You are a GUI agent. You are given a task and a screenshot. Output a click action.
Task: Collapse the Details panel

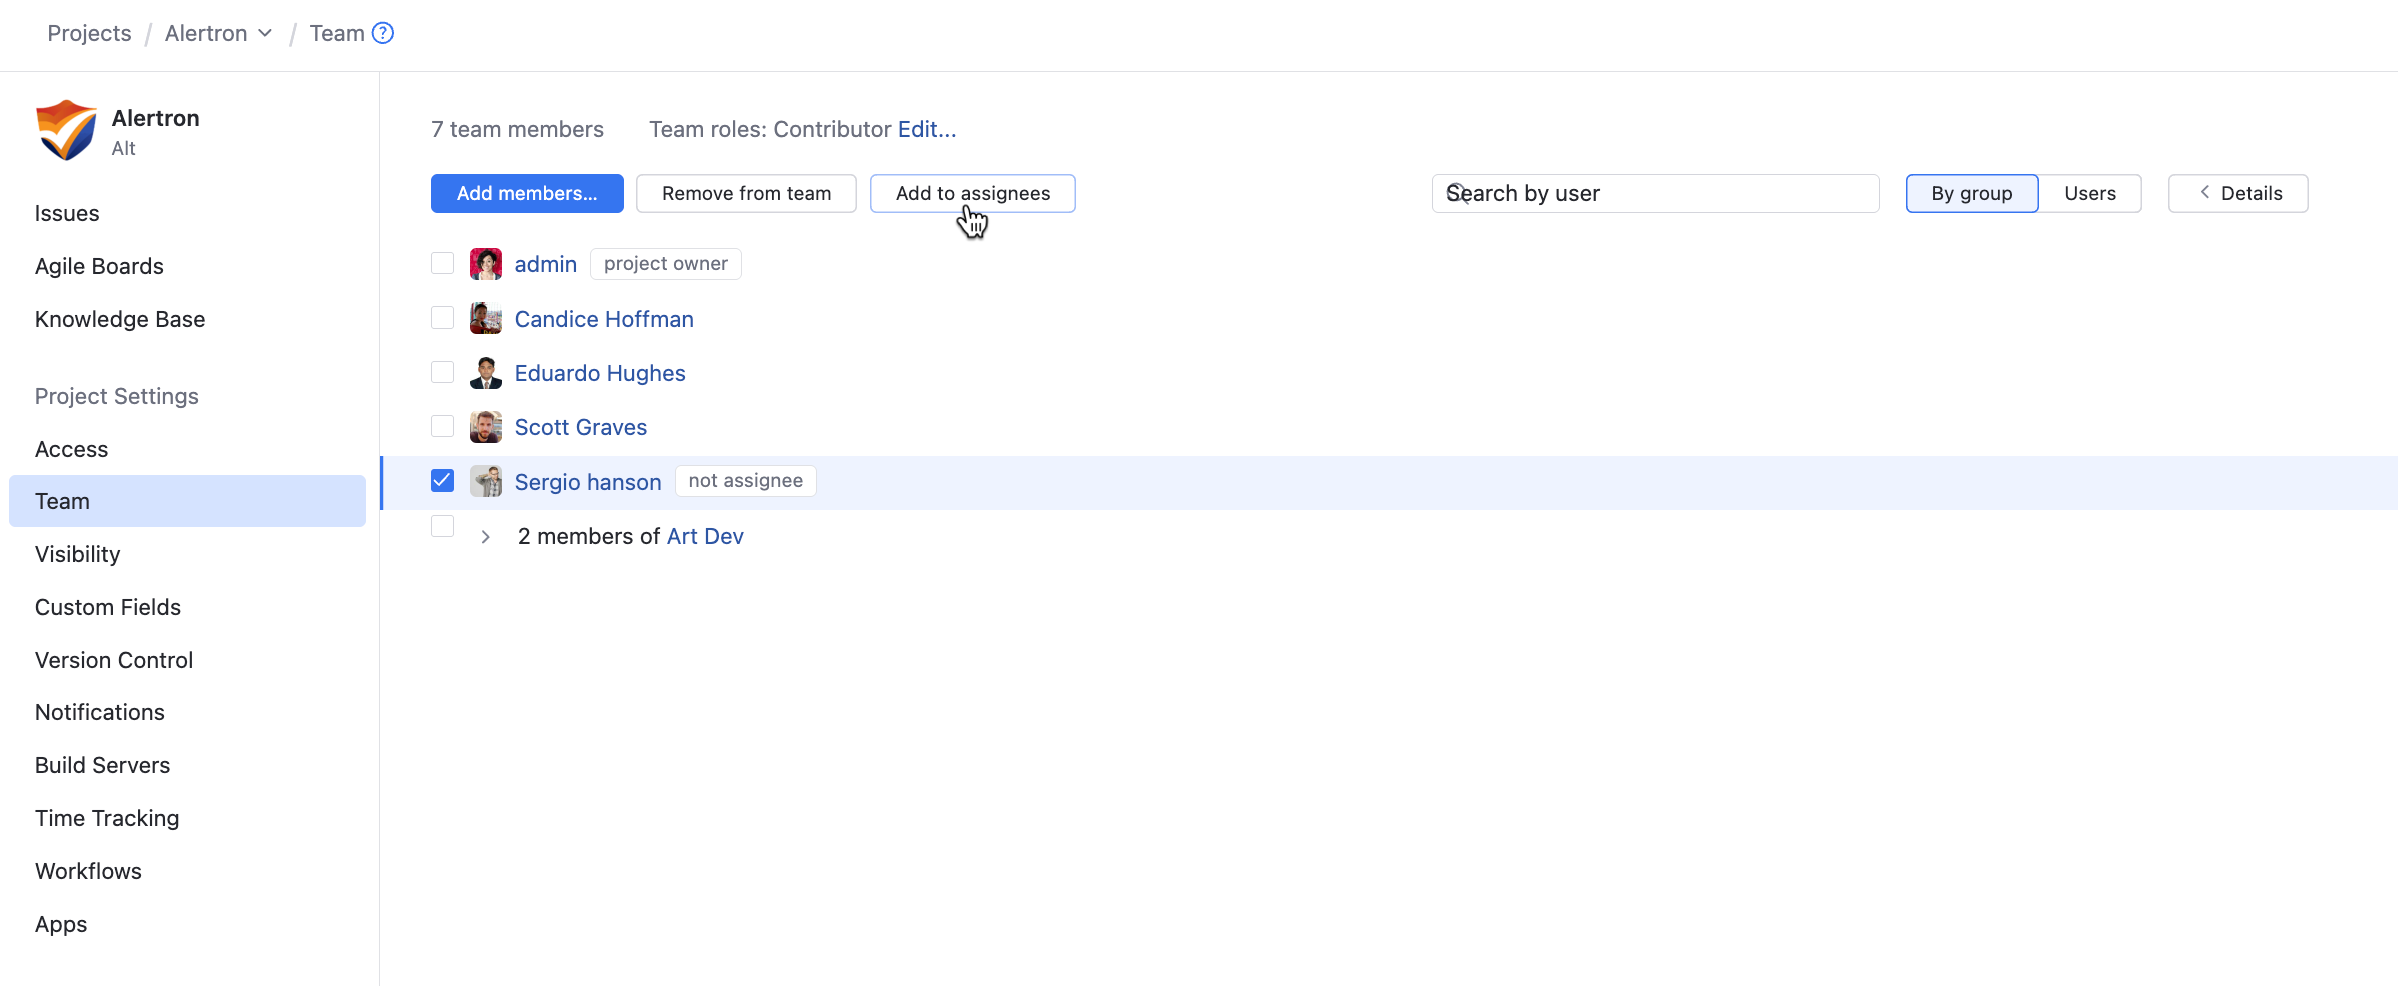point(2237,193)
